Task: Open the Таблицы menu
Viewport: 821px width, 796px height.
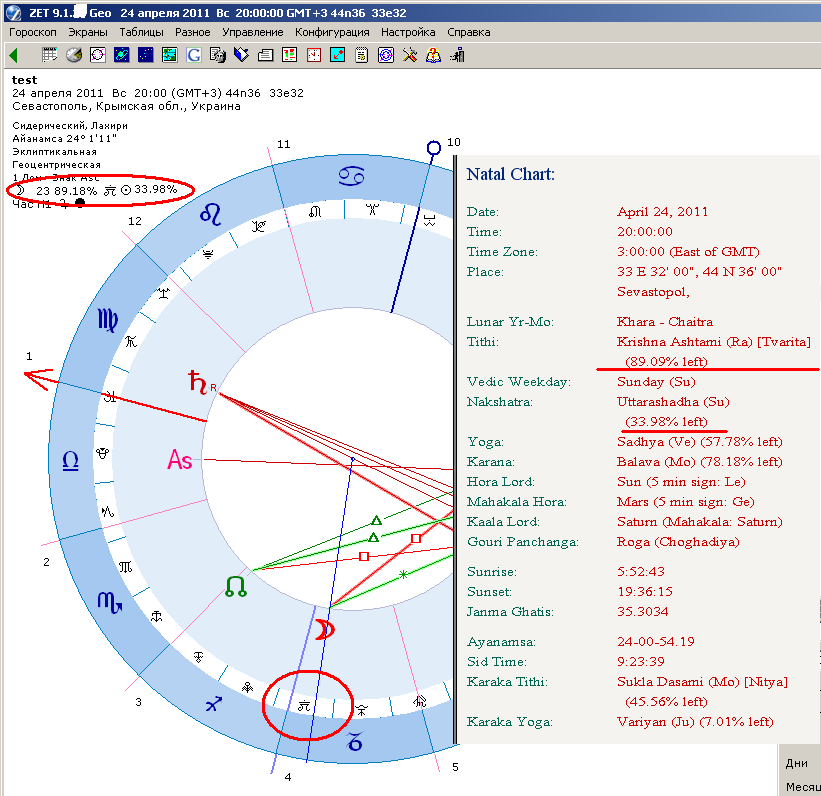Action: (141, 32)
